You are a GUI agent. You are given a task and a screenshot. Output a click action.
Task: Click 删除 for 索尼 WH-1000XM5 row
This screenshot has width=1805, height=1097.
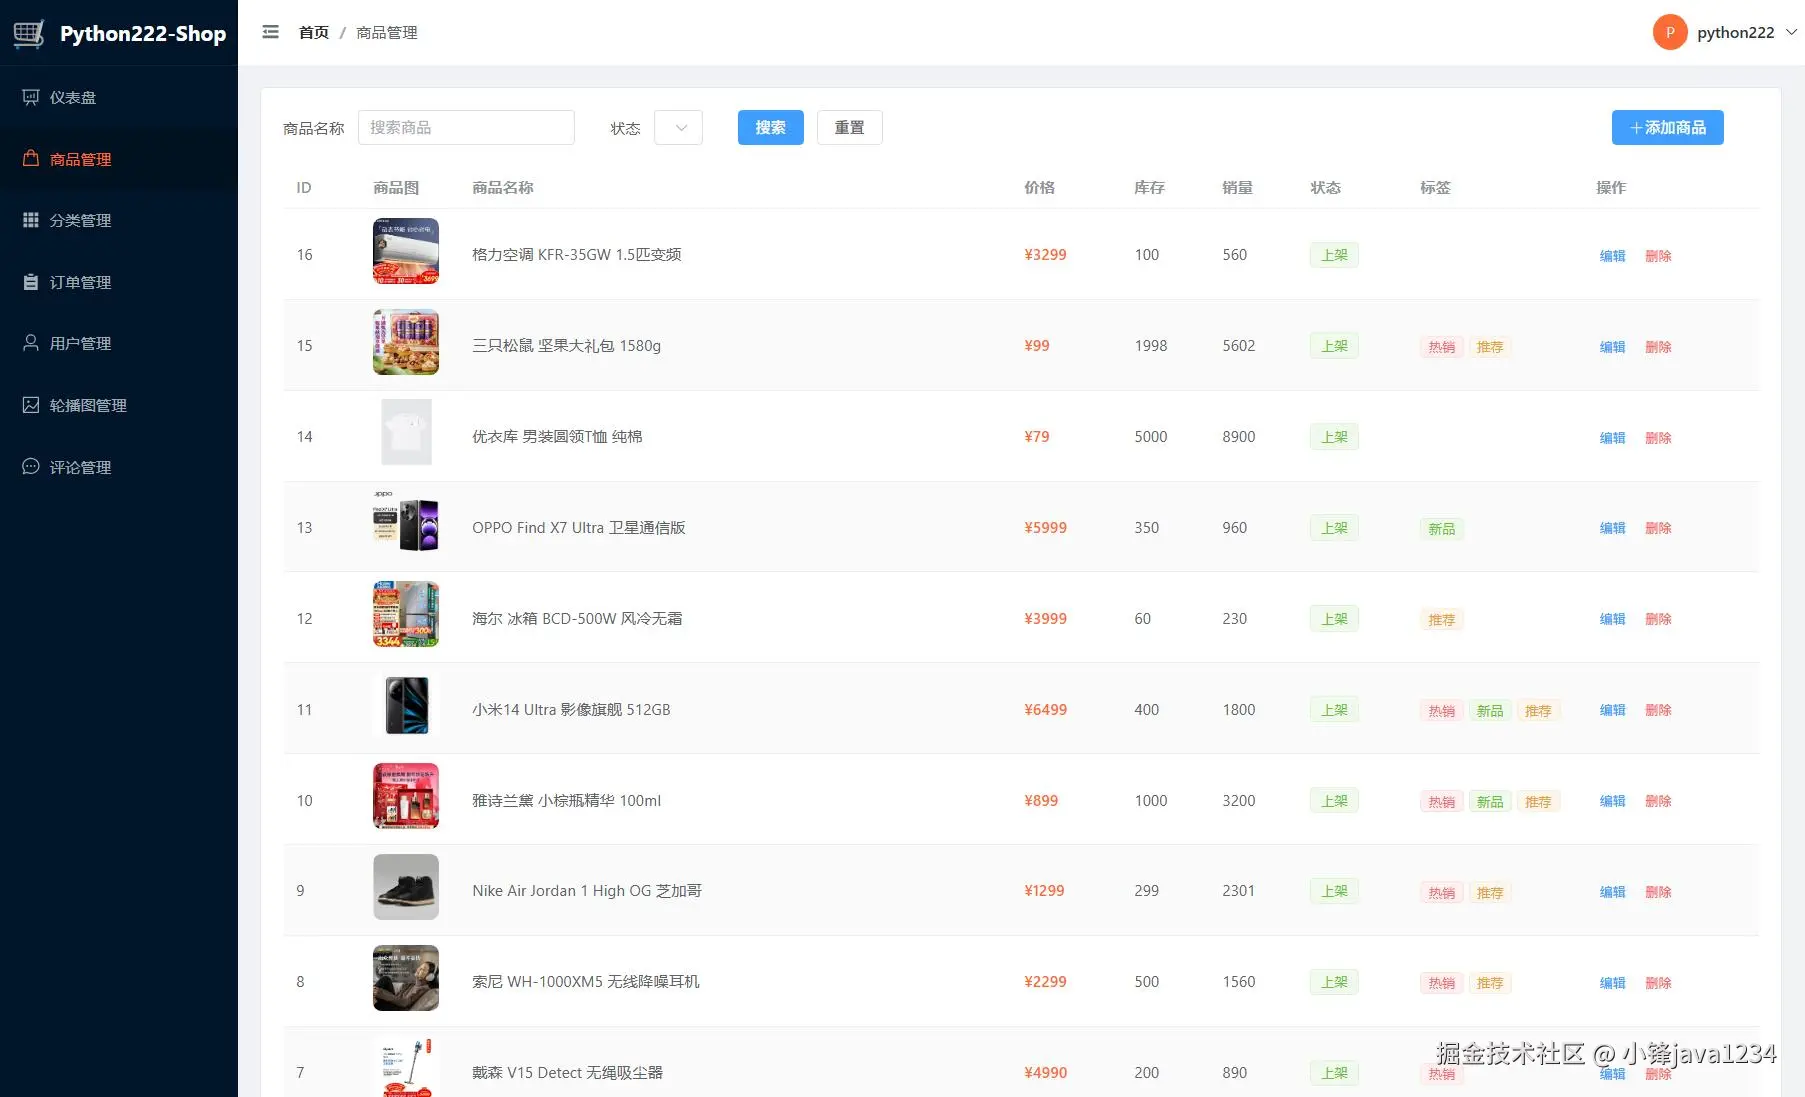[1659, 983]
